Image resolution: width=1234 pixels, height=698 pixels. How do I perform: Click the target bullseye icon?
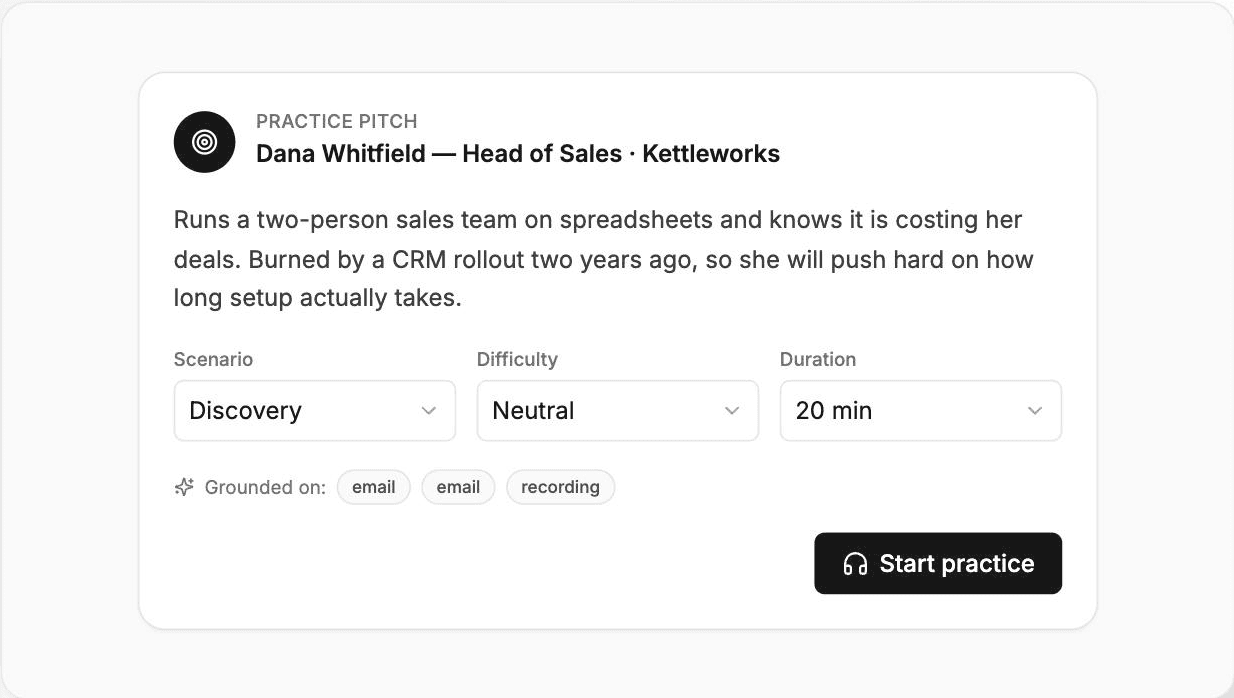coord(204,142)
